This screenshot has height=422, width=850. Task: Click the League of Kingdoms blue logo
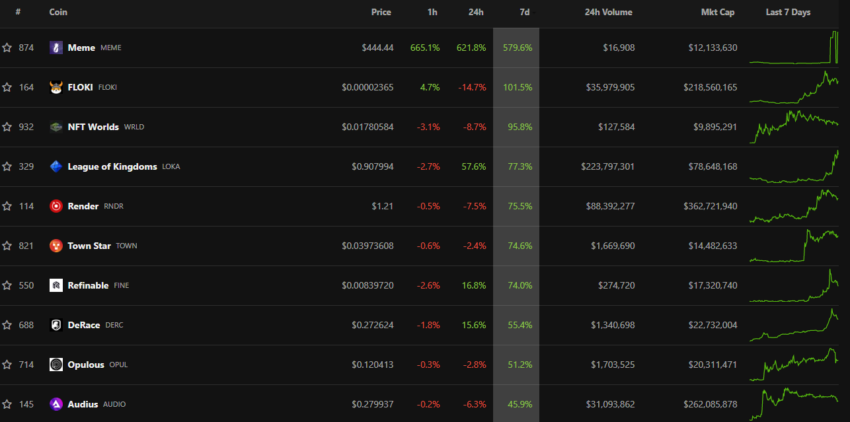tap(56, 167)
